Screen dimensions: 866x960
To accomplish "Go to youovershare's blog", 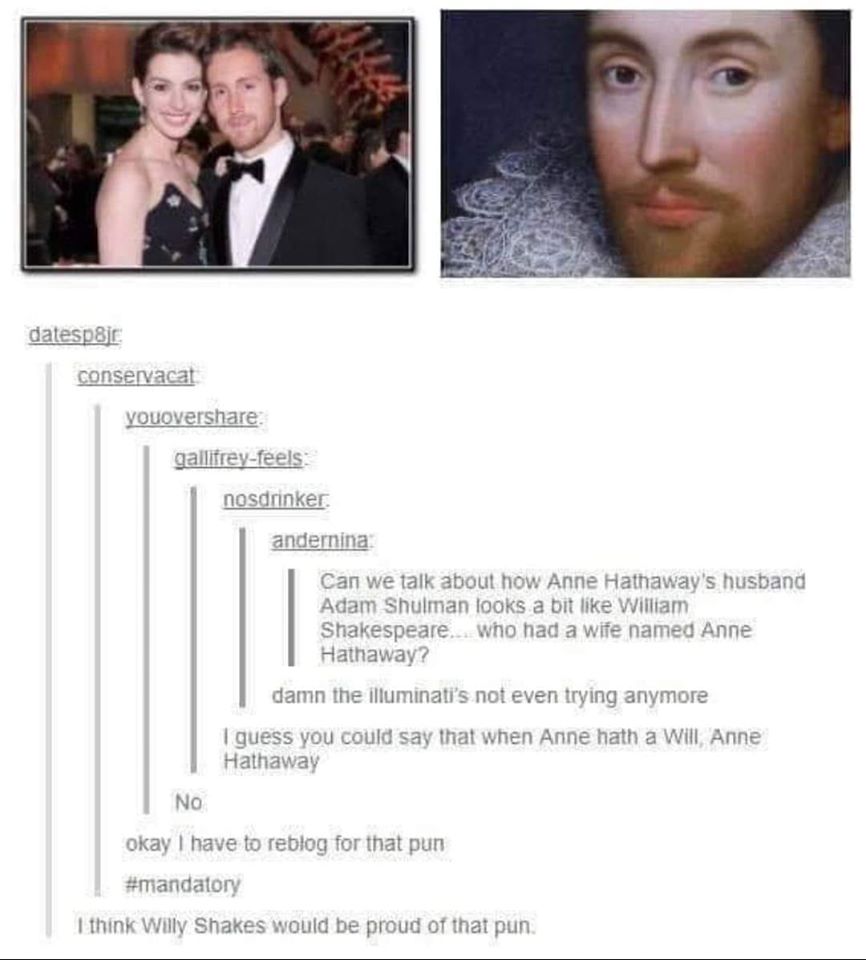I will 192,417.
